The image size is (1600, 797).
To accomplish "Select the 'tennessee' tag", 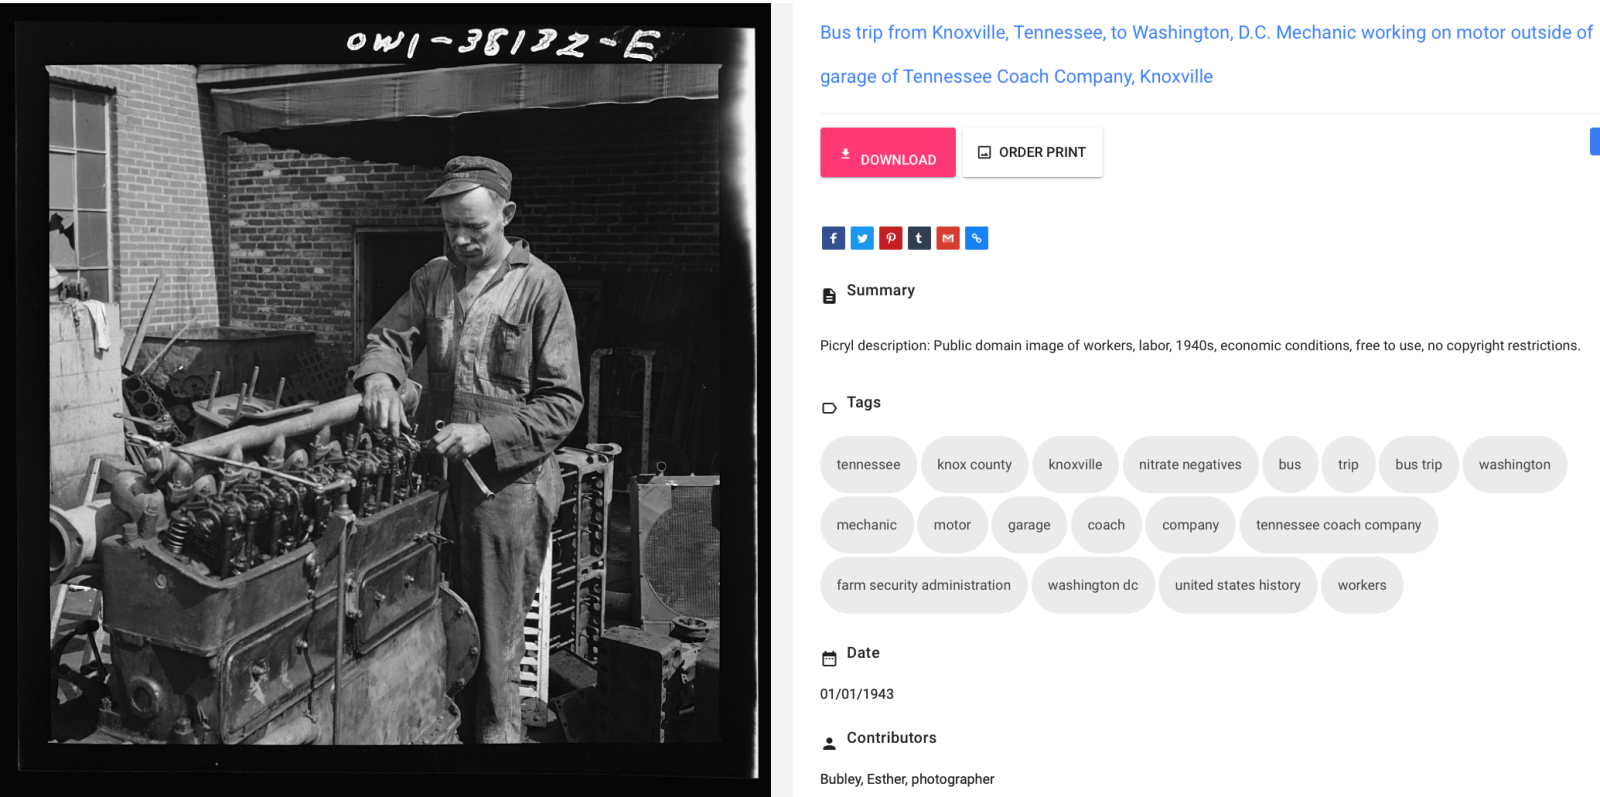I will pyautogui.click(x=868, y=465).
